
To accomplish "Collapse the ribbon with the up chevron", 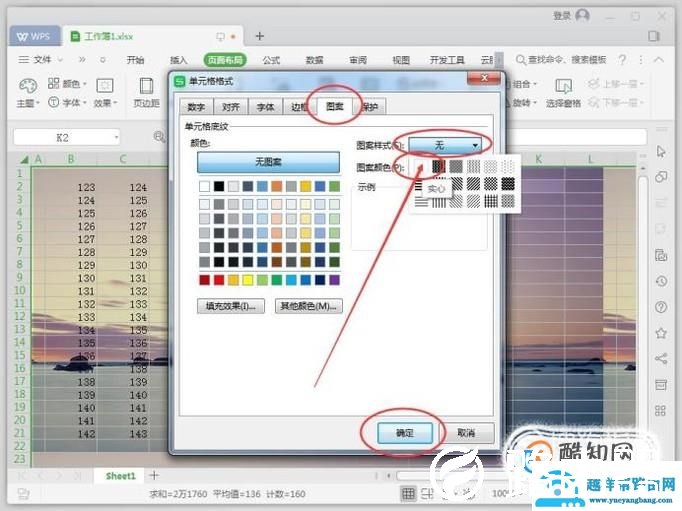I will tap(659, 60).
